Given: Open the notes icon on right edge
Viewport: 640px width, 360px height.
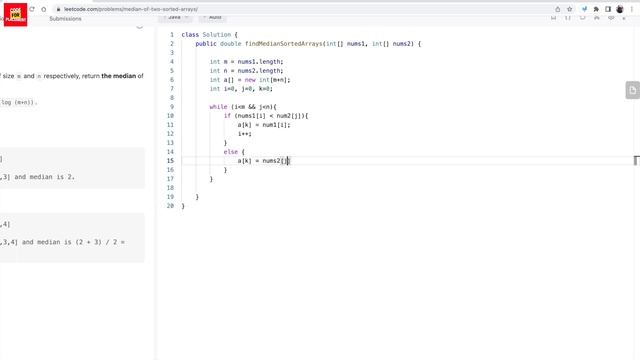Looking at the screenshot, I should 633,90.
